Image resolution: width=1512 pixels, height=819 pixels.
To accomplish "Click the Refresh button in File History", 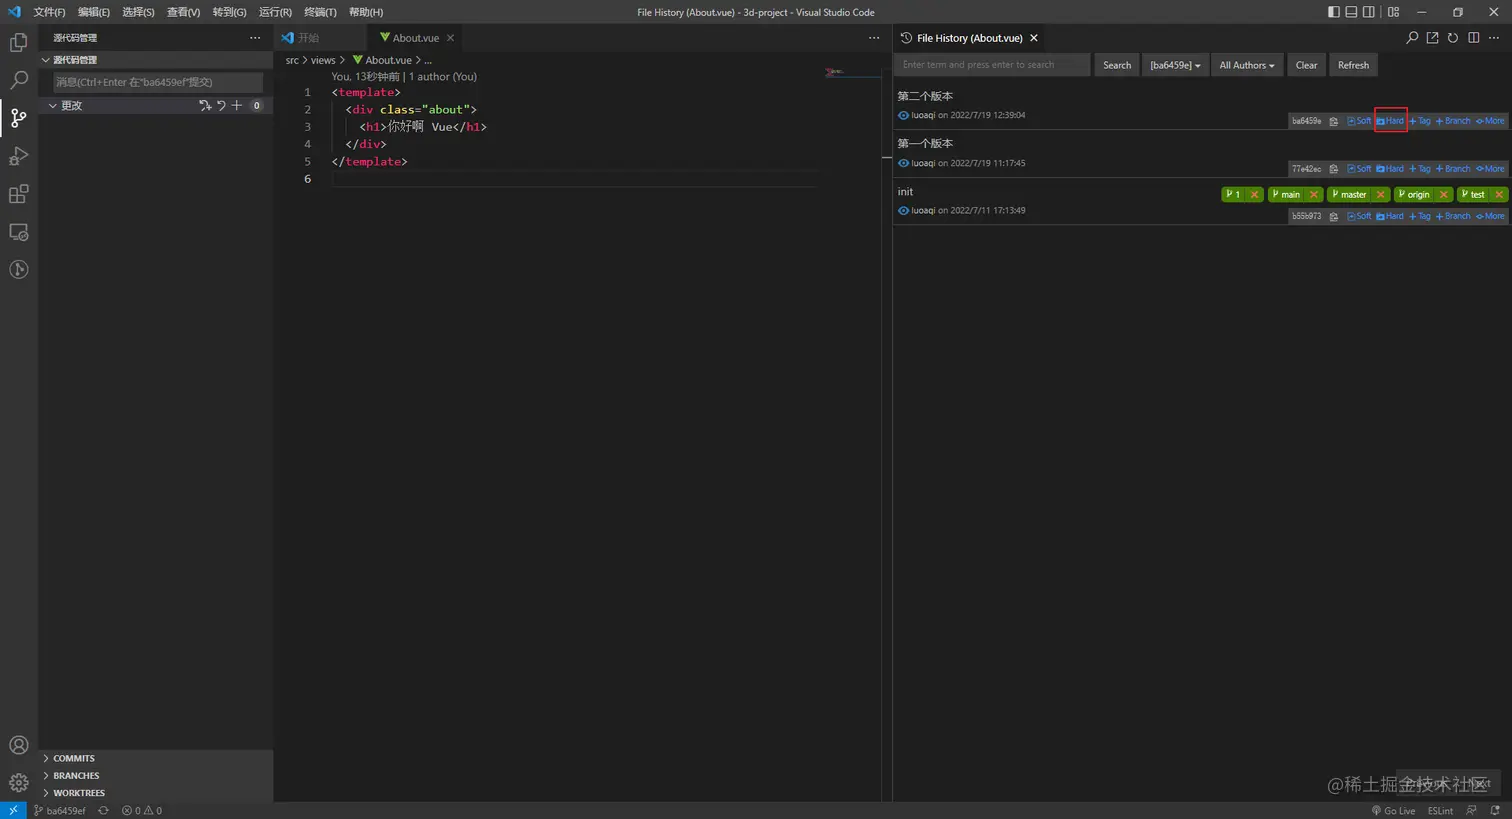I will [1353, 65].
